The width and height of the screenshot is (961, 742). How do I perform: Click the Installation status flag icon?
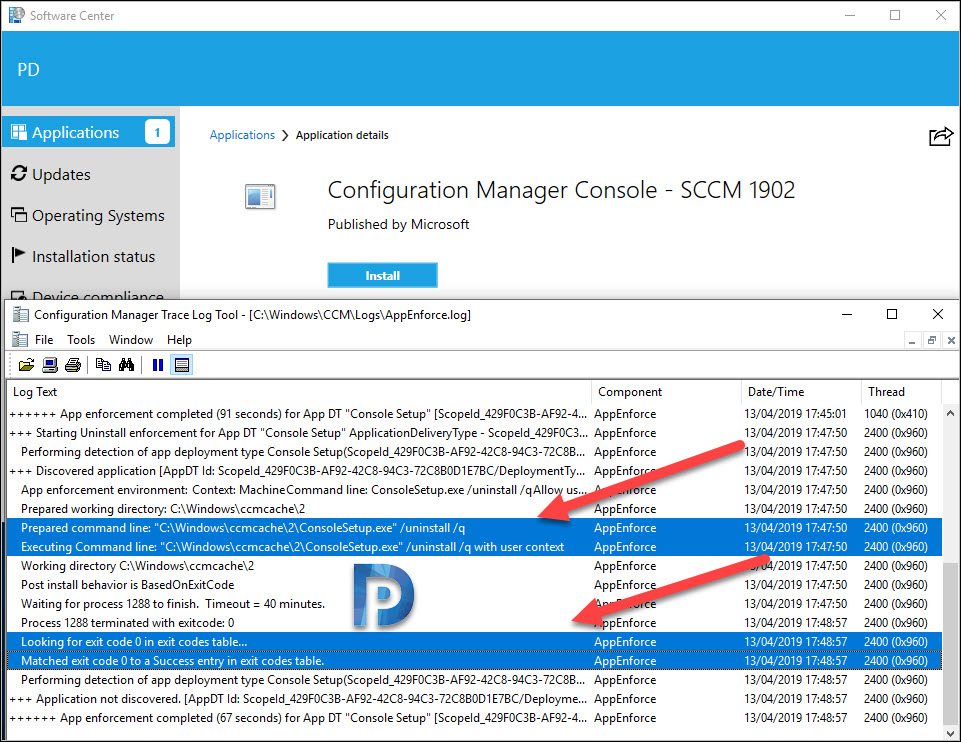coord(18,256)
